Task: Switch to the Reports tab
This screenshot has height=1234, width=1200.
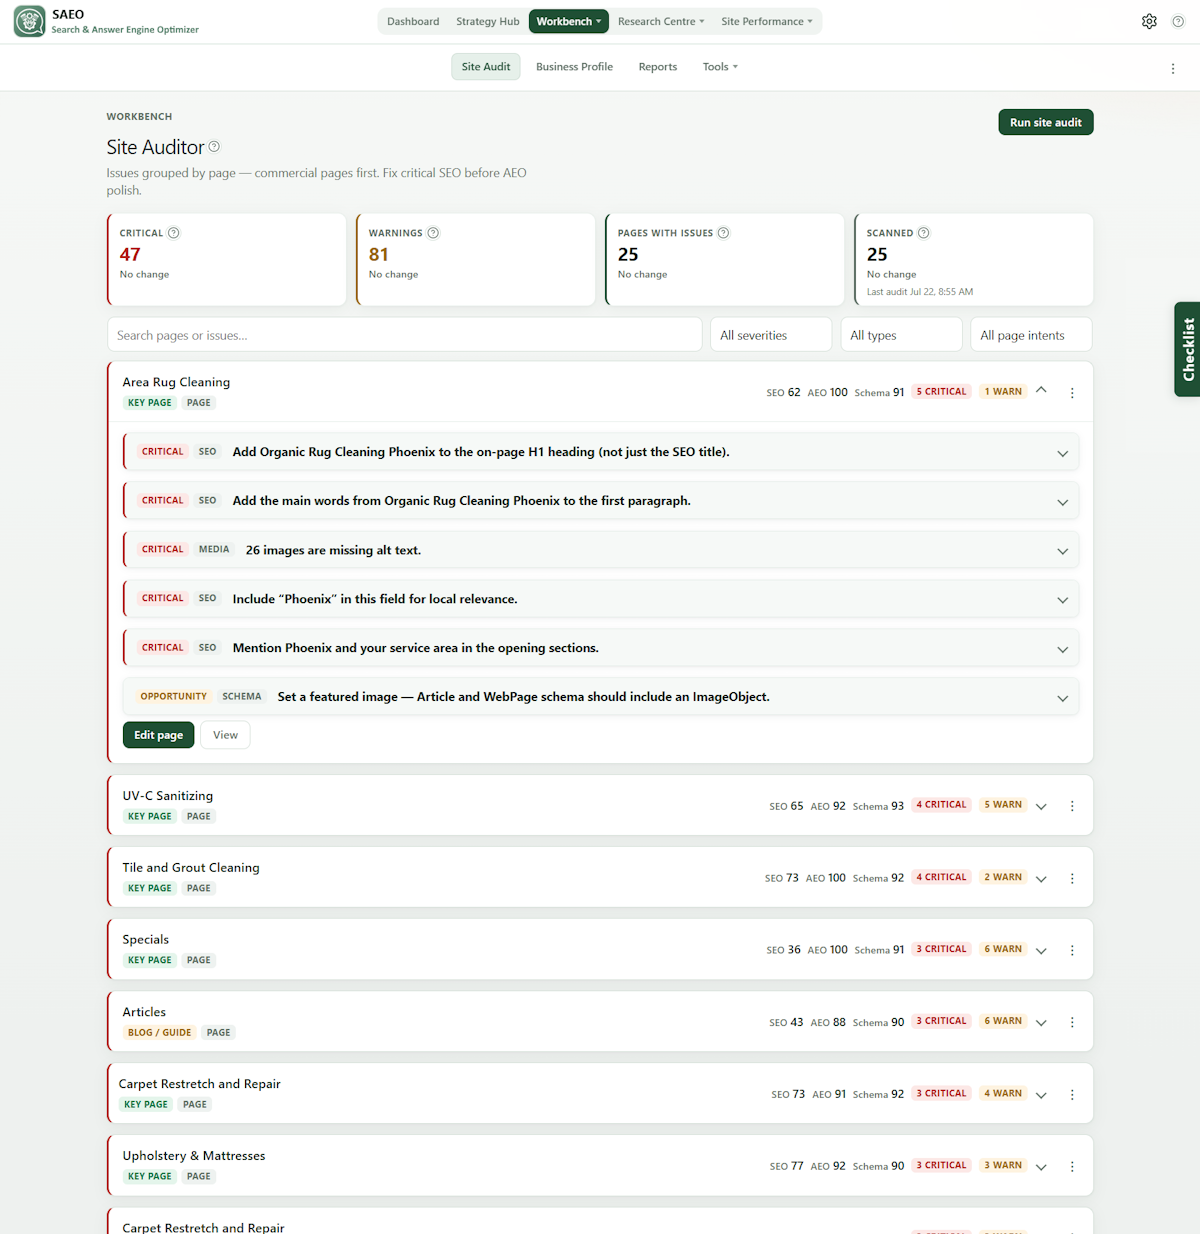Action: 658,67
